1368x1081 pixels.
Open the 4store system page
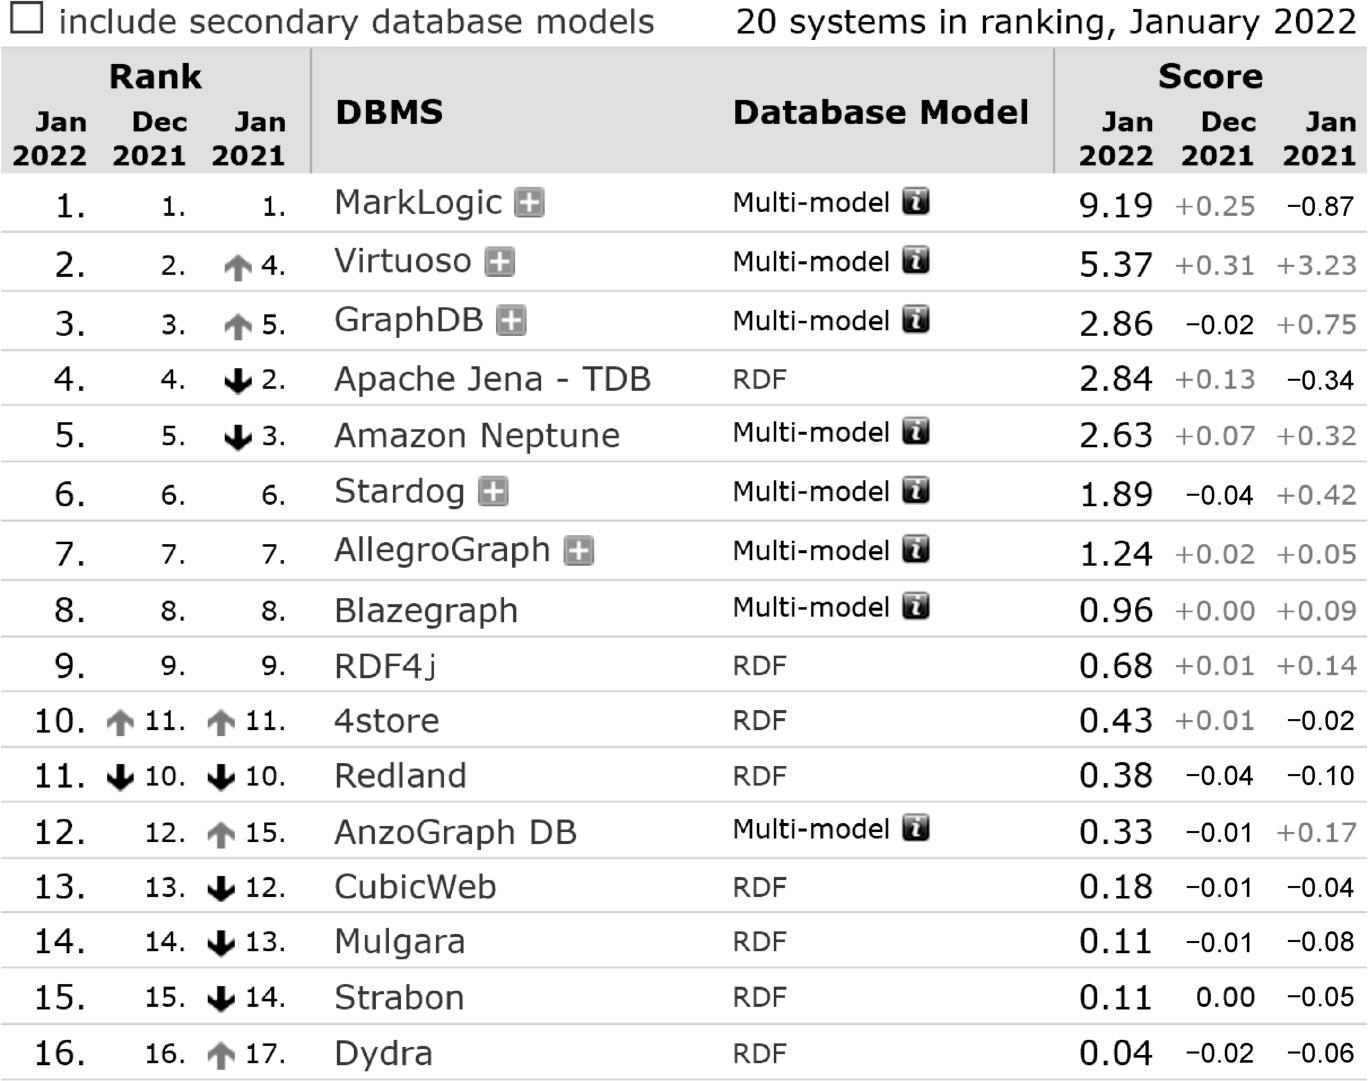386,721
